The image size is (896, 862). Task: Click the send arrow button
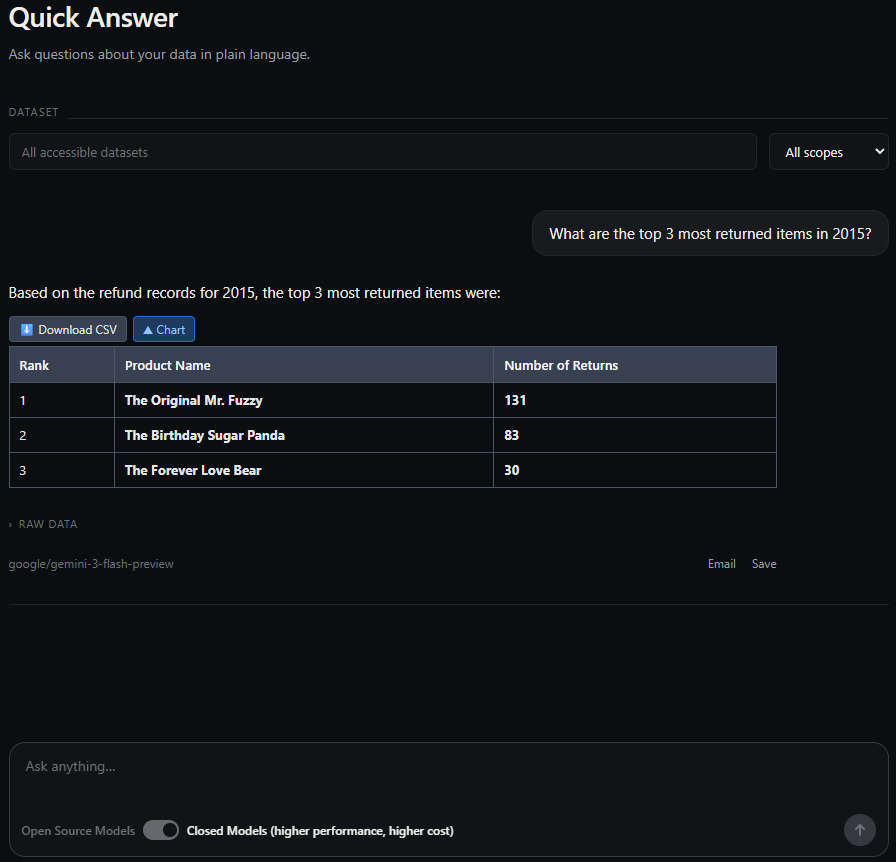pos(859,829)
